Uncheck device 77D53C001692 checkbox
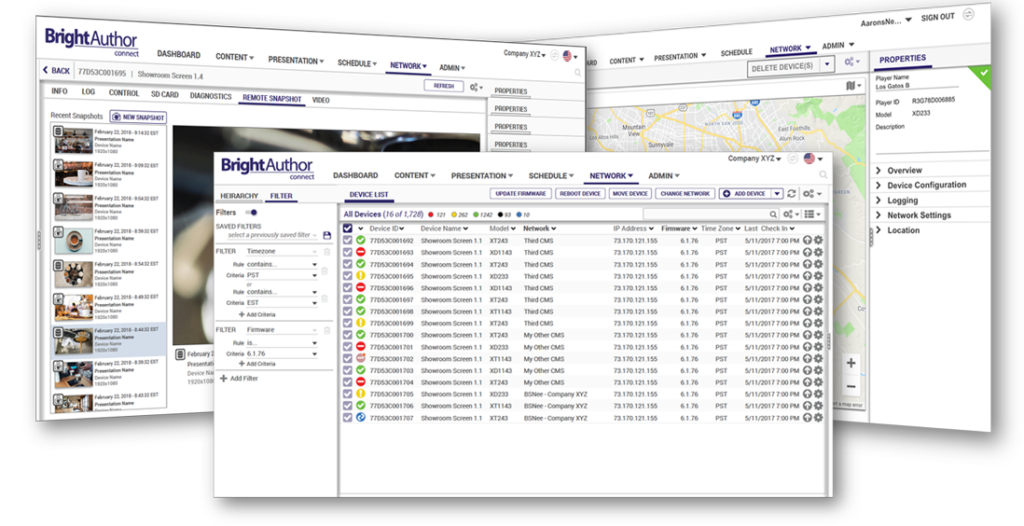This screenshot has height=526, width=1024. click(x=347, y=240)
